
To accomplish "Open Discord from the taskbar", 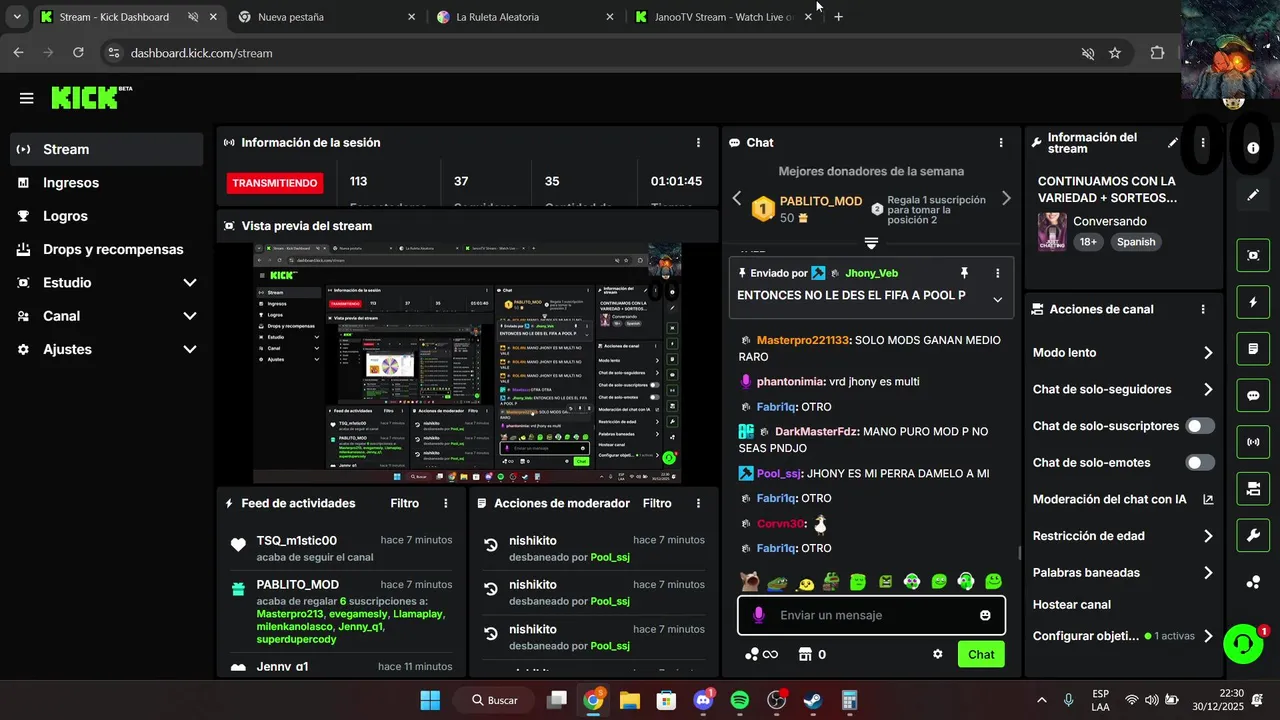I will [x=703, y=700].
